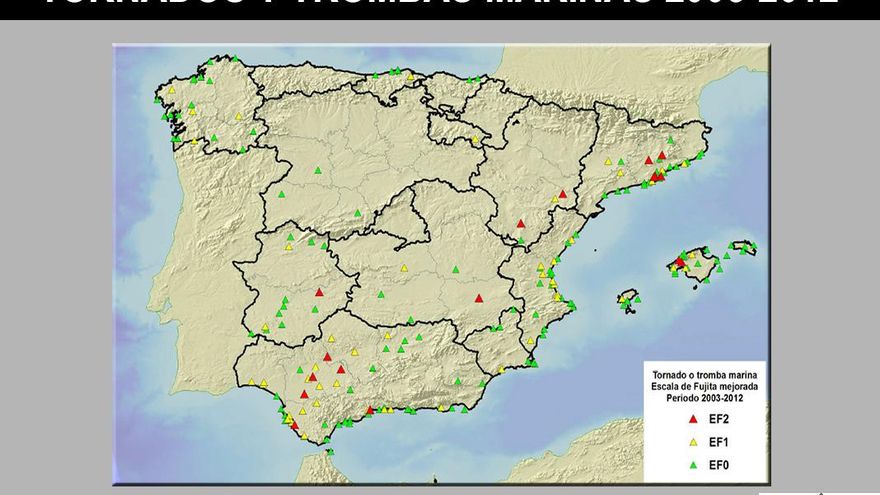
Task: Click the green EF0 triangle in legend
Action: tap(692, 465)
